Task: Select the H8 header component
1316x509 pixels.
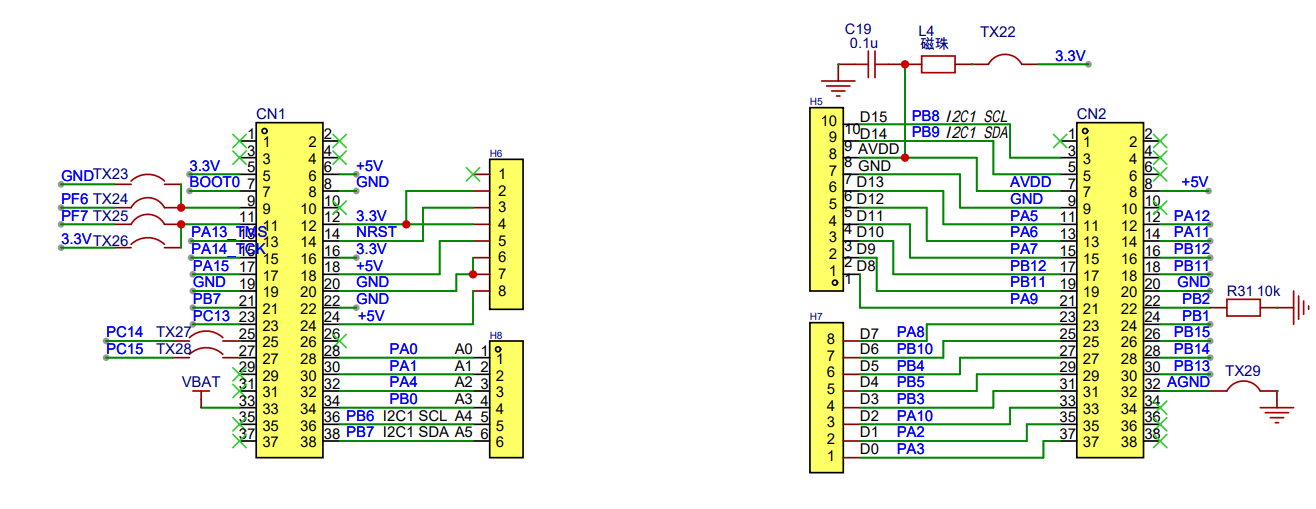Action: click(506, 400)
